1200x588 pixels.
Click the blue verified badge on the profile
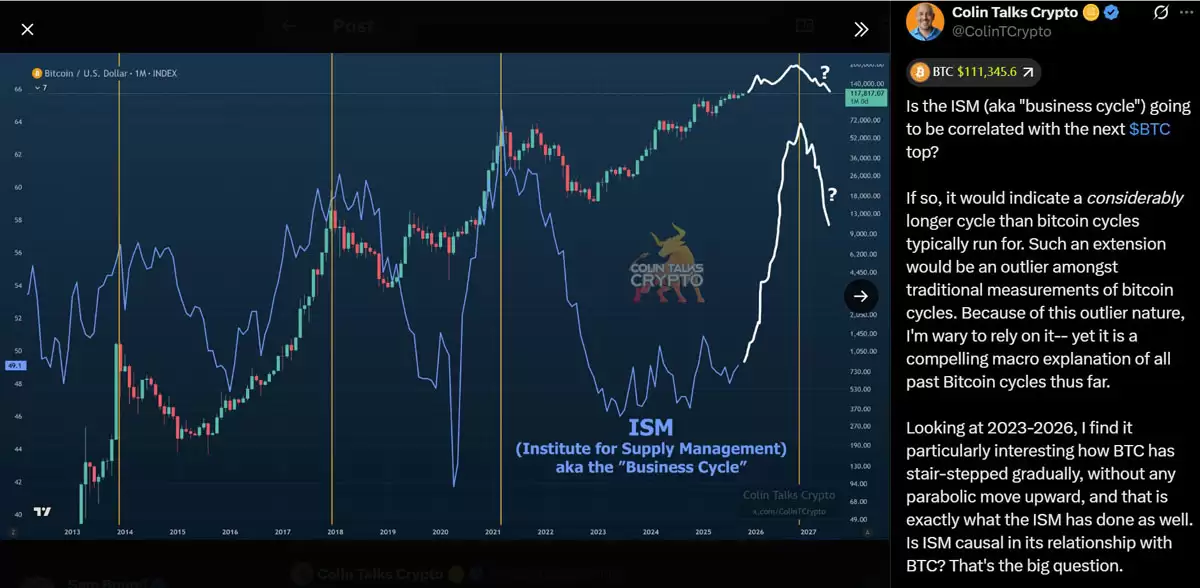click(x=1111, y=13)
